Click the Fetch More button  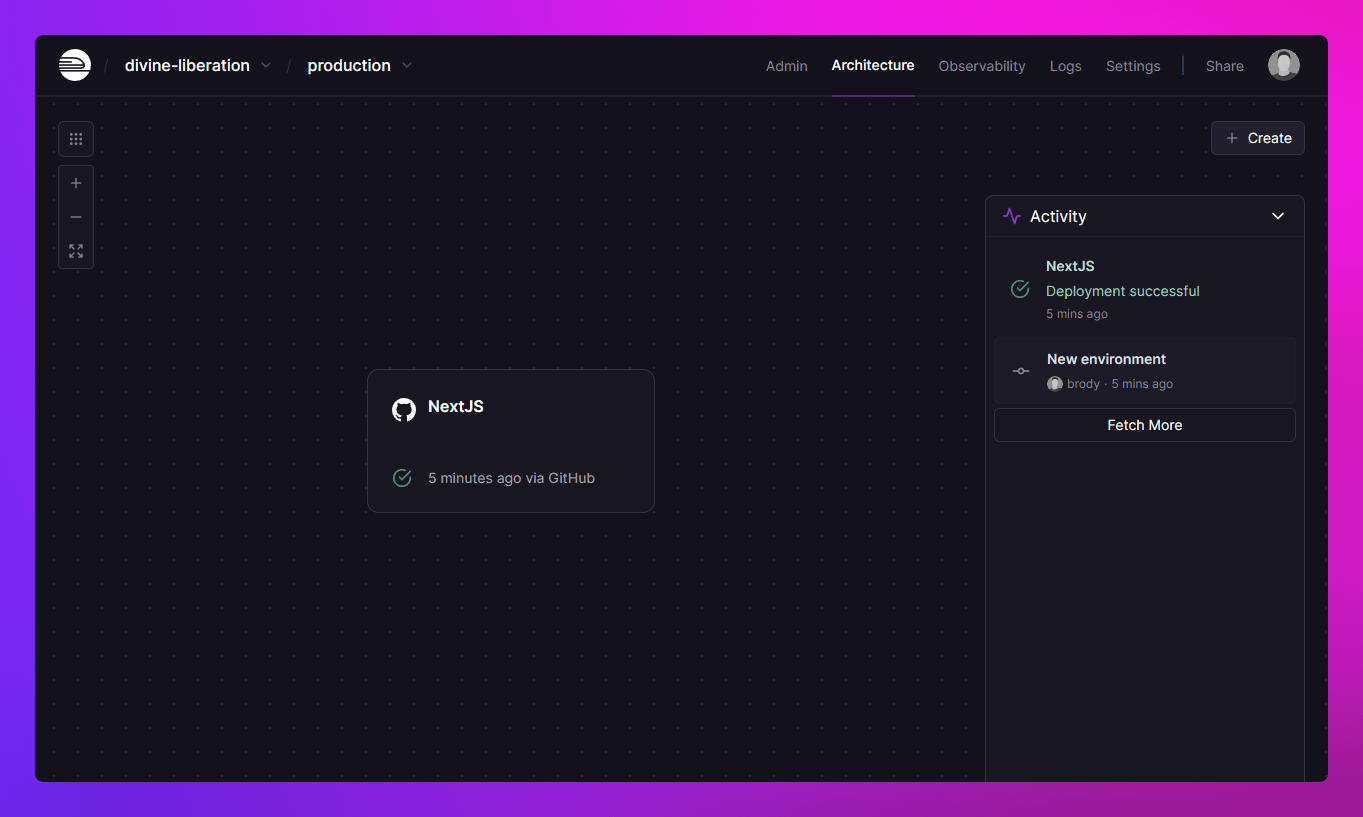tap(1145, 425)
